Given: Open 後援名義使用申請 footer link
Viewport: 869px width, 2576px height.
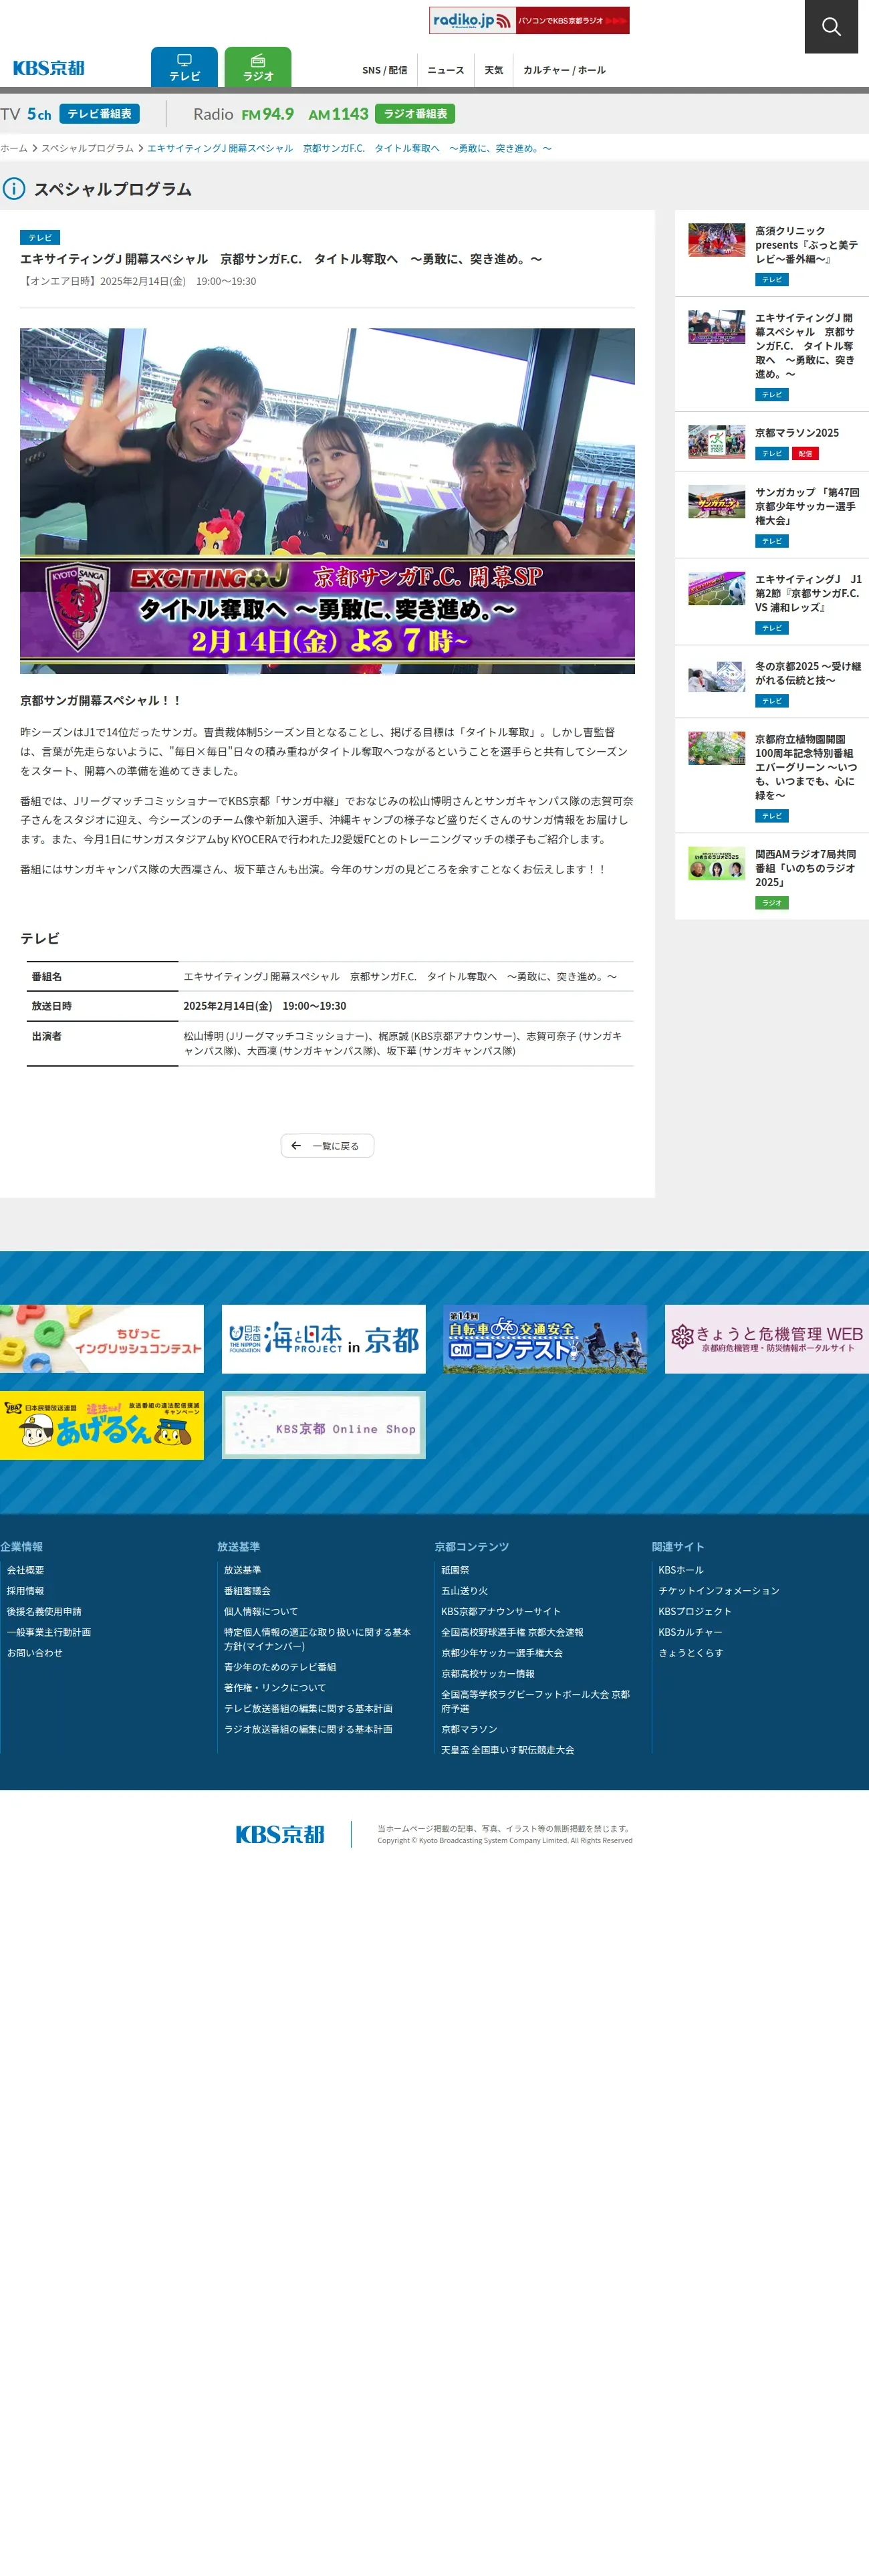Looking at the screenshot, I should [44, 1612].
